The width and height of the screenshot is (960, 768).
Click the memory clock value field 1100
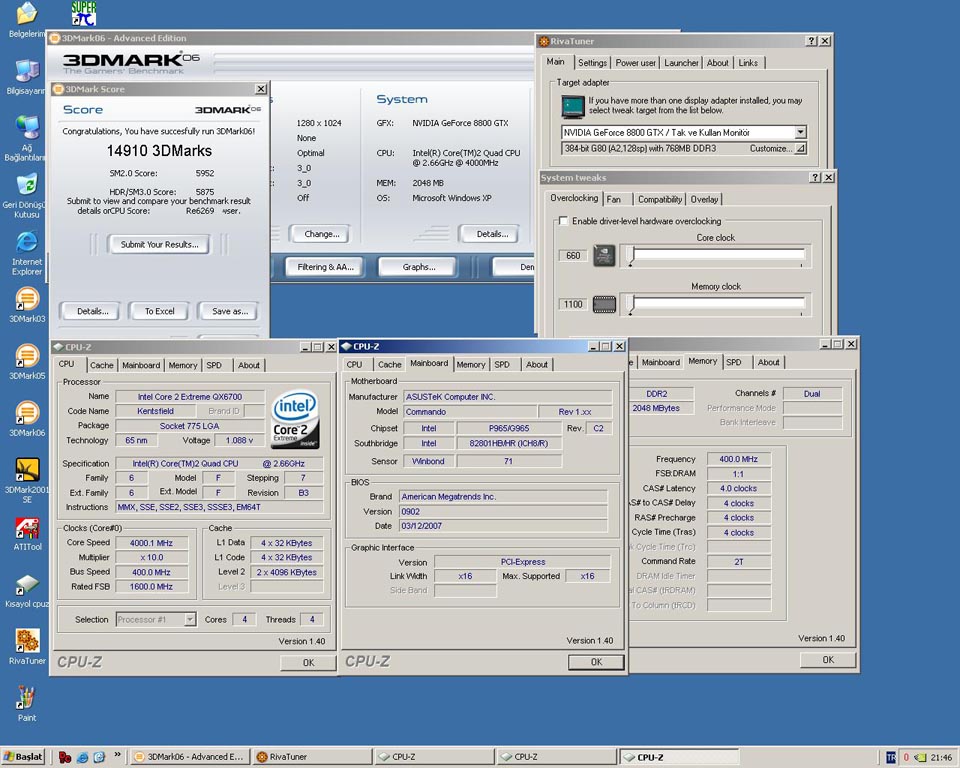[573, 304]
